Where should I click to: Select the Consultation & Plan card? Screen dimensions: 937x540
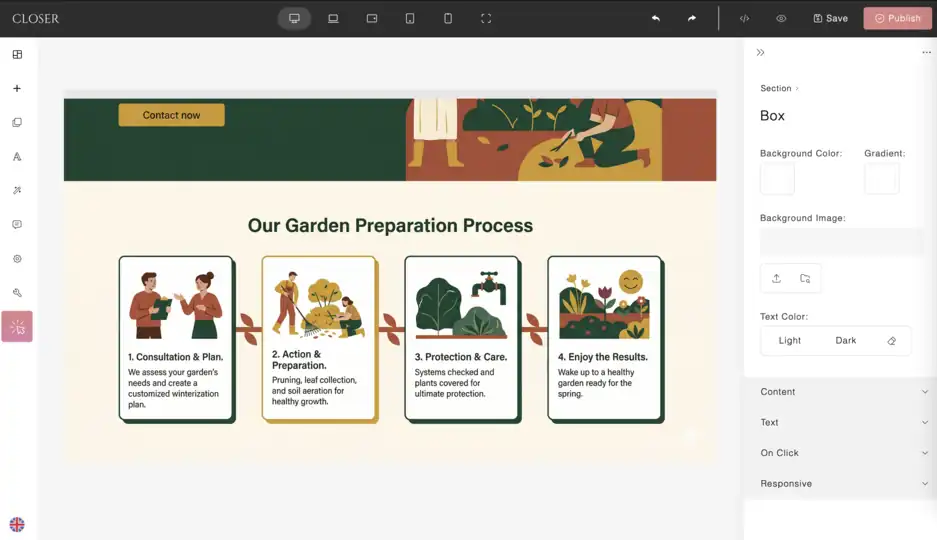click(x=177, y=339)
